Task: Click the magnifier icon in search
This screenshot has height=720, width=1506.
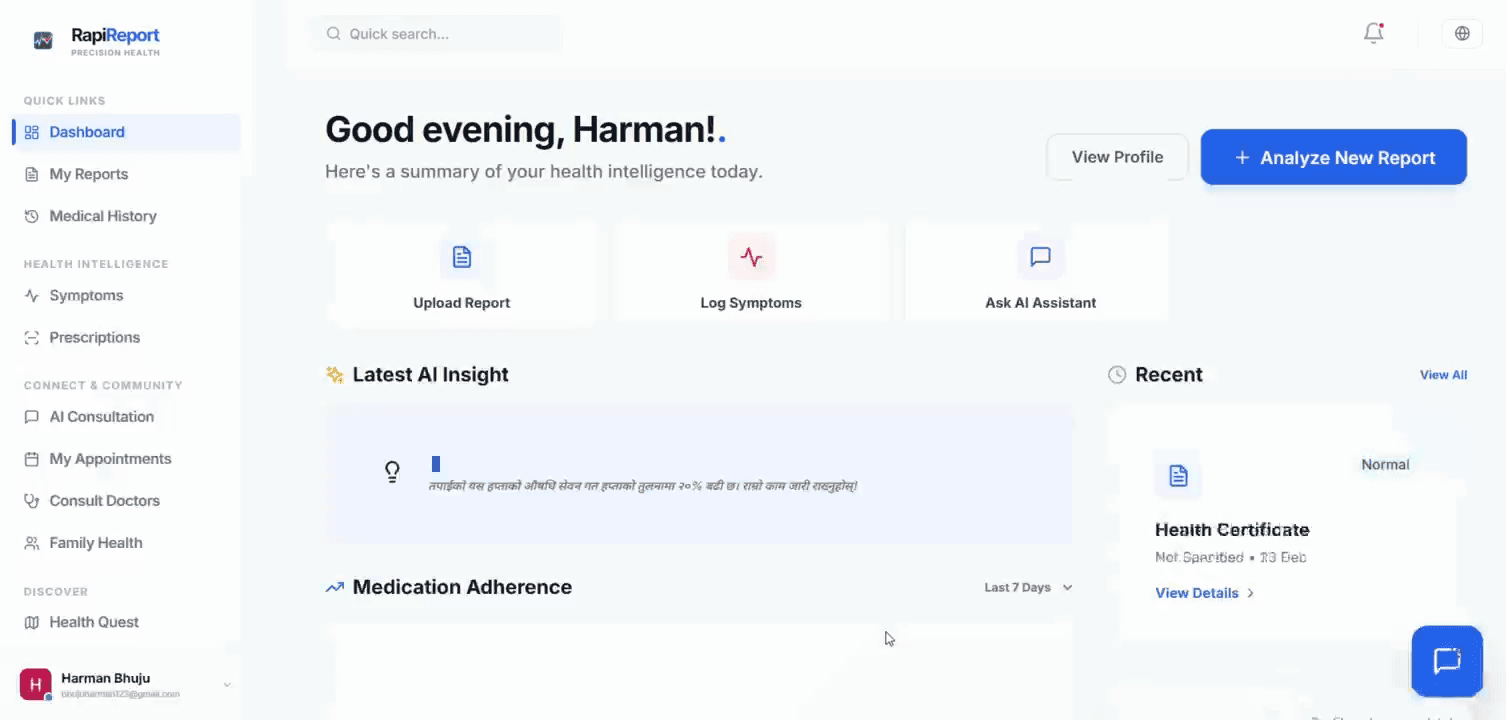Action: 334,34
